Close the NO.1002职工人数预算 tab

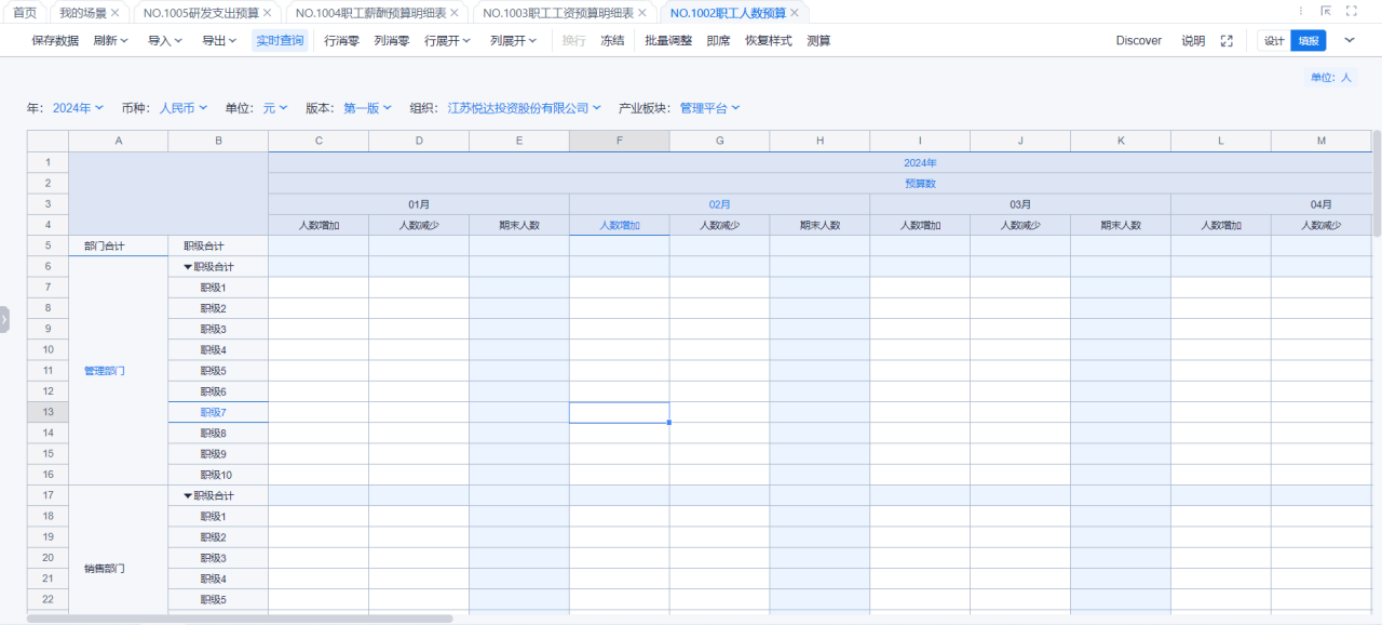(x=794, y=13)
